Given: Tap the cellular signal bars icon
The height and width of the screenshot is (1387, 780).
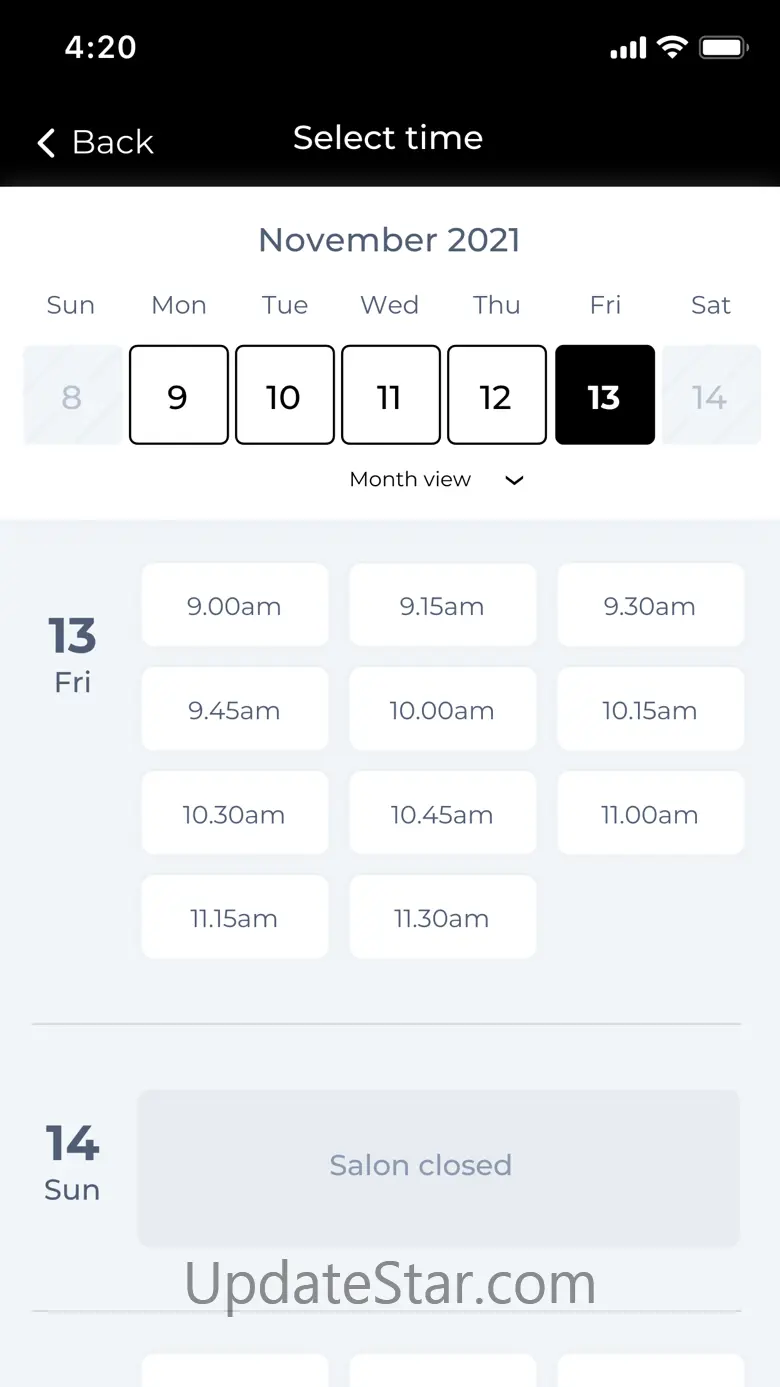Looking at the screenshot, I should (x=628, y=48).
